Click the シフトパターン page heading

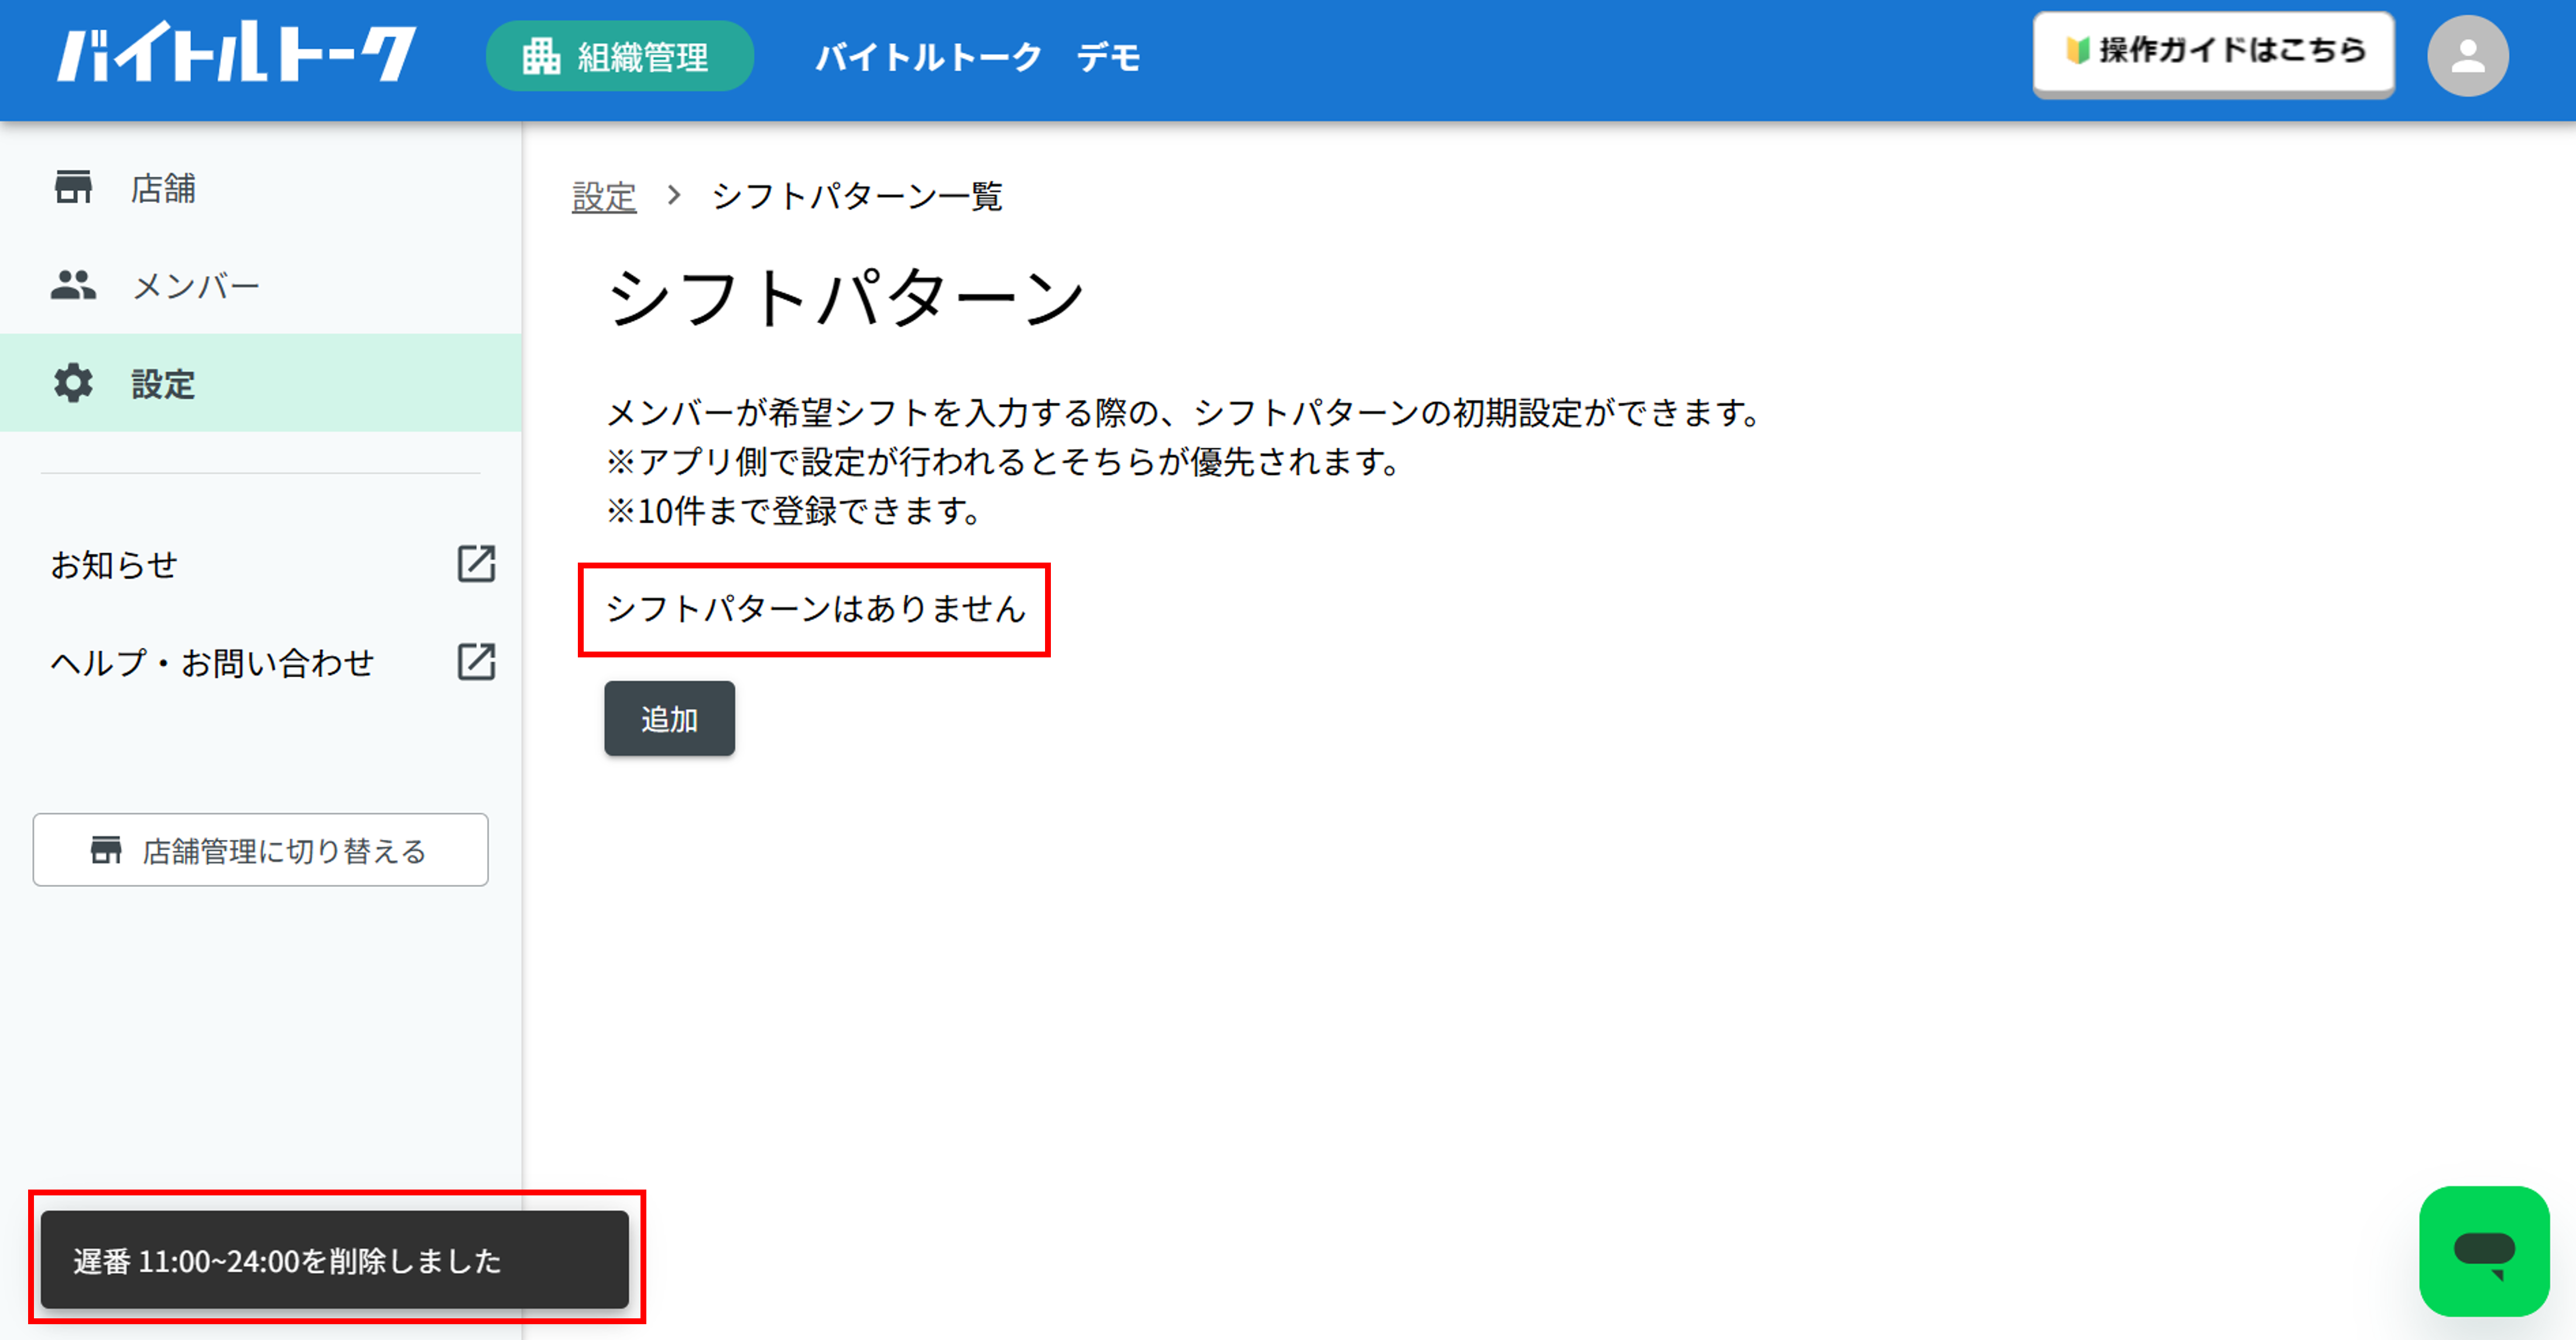[x=846, y=297]
